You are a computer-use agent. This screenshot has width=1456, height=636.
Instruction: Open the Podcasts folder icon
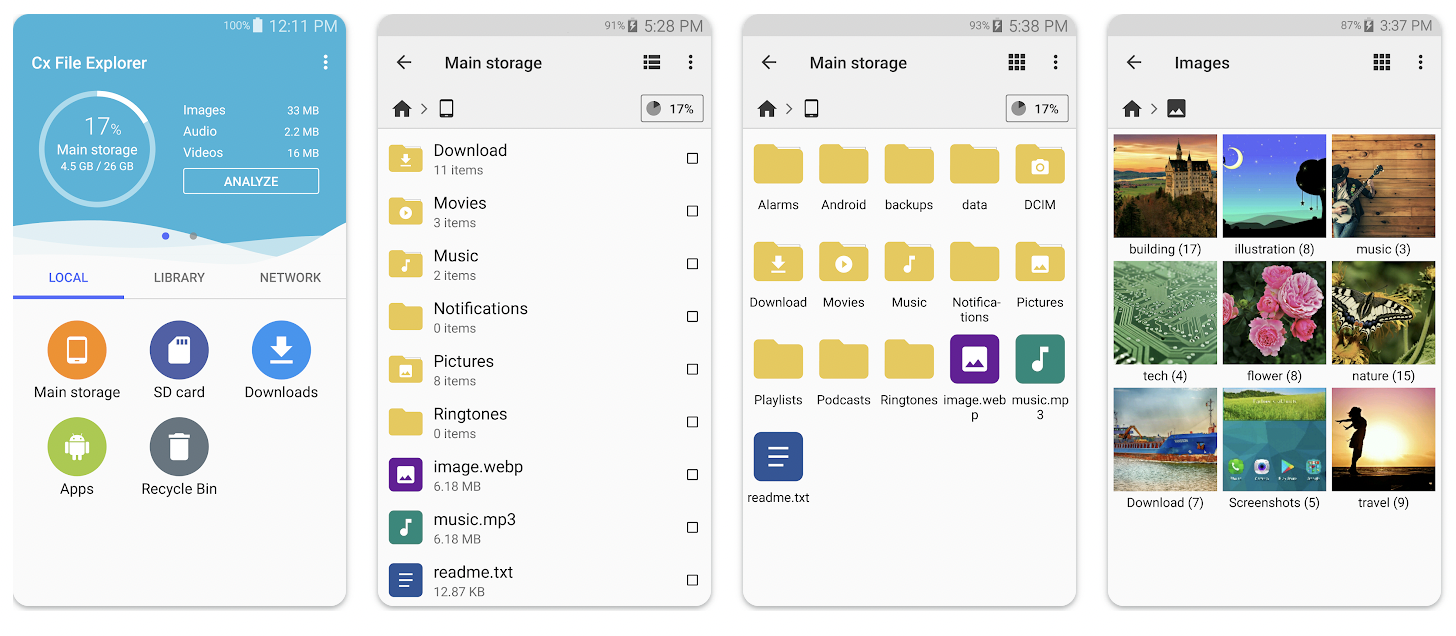tap(843, 361)
